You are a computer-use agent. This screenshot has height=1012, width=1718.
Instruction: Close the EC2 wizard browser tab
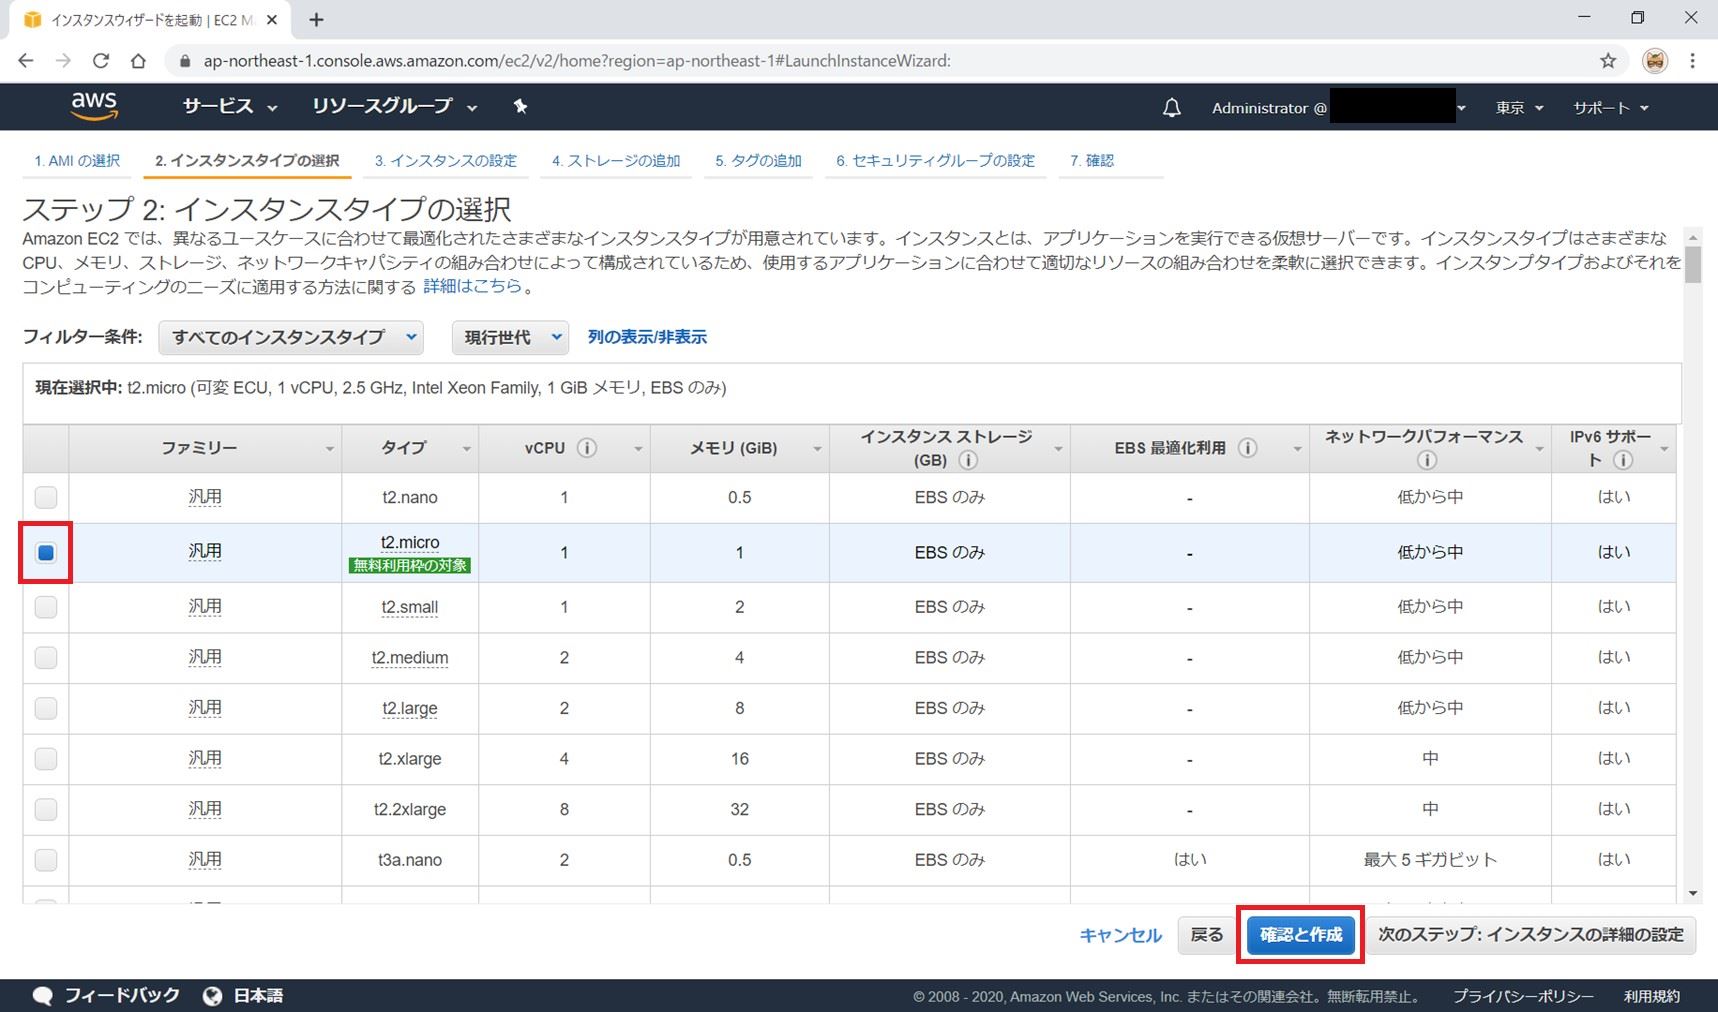[272, 19]
